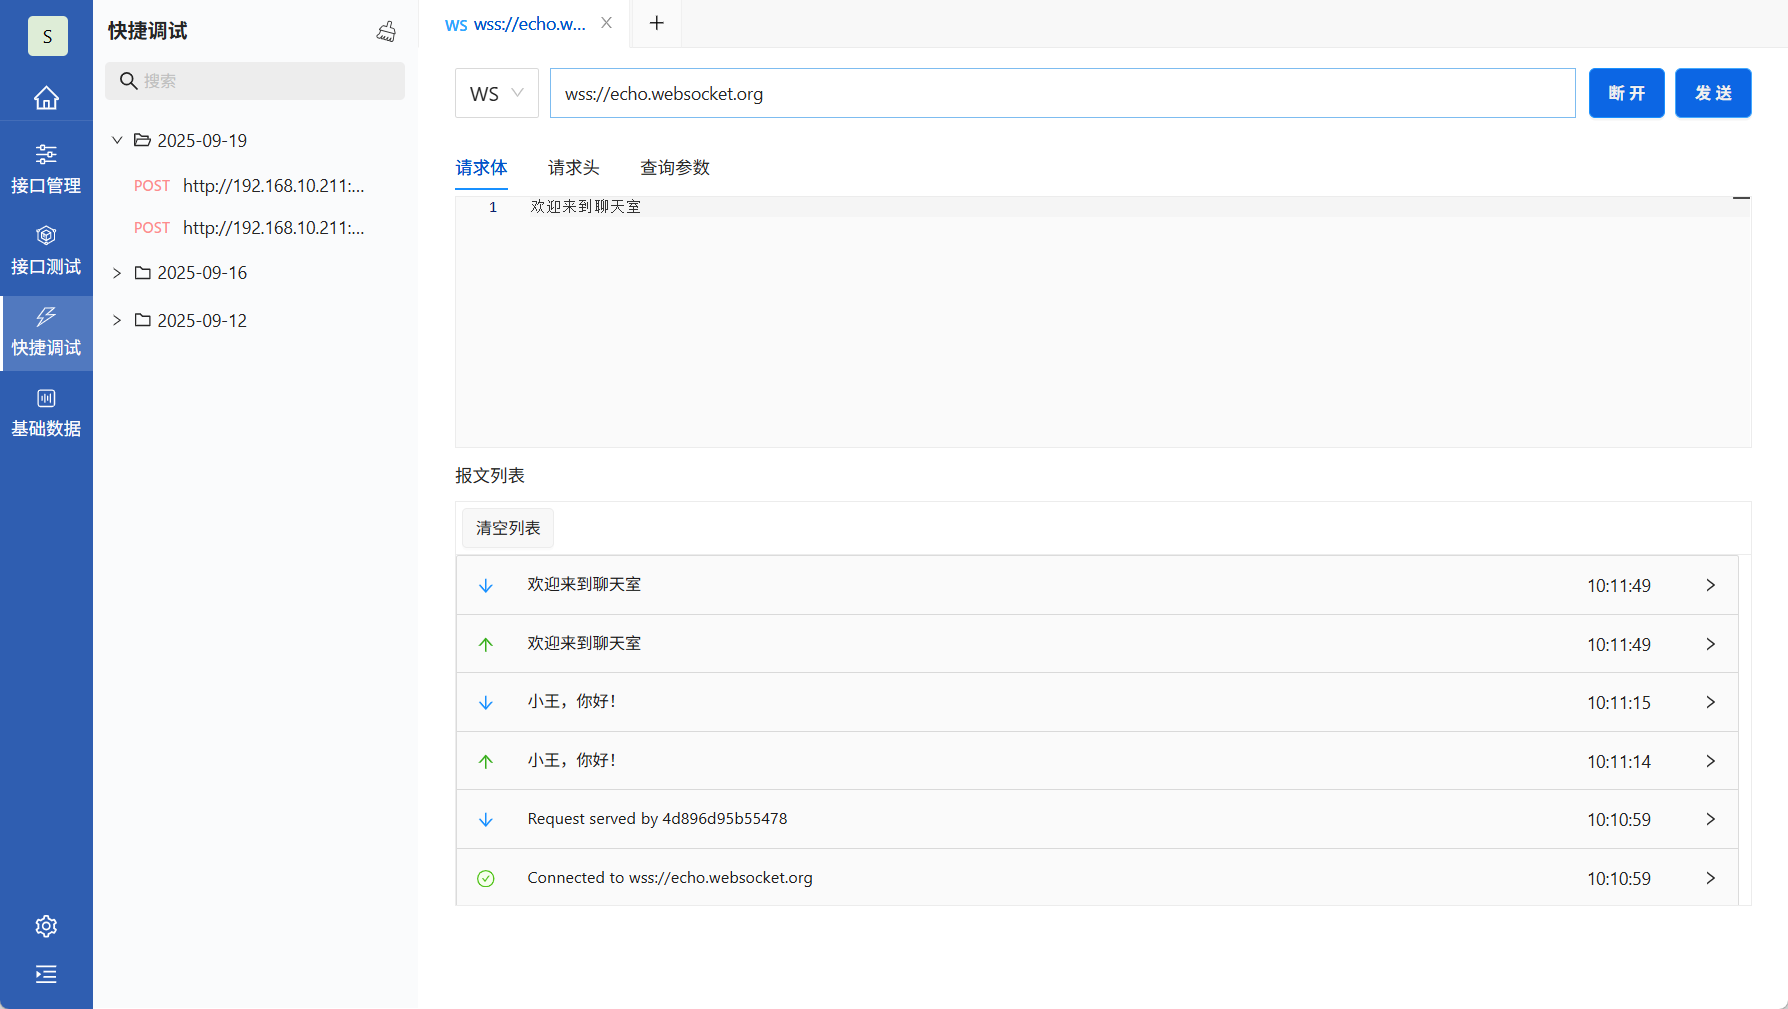The image size is (1788, 1009).
Task: Open the WS protocol dropdown
Action: (496, 93)
